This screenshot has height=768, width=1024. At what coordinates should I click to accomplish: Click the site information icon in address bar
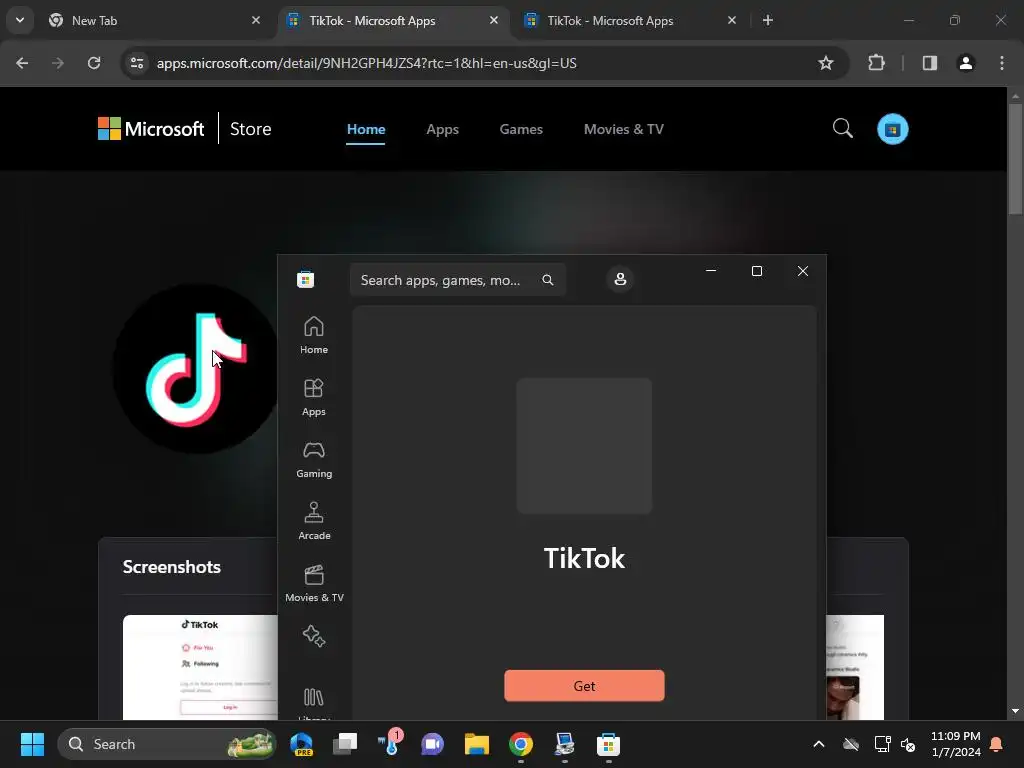coord(137,63)
